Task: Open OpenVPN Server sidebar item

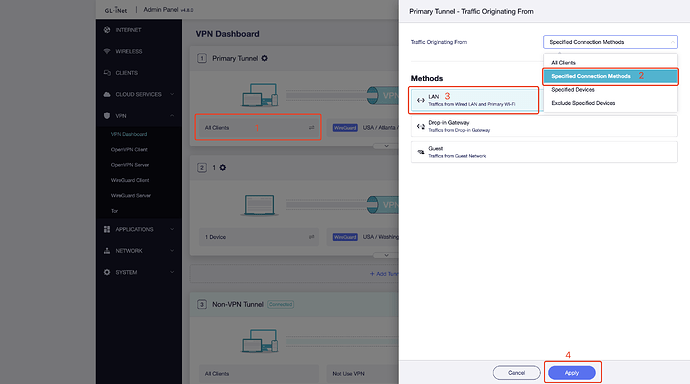Action: click(x=130, y=165)
